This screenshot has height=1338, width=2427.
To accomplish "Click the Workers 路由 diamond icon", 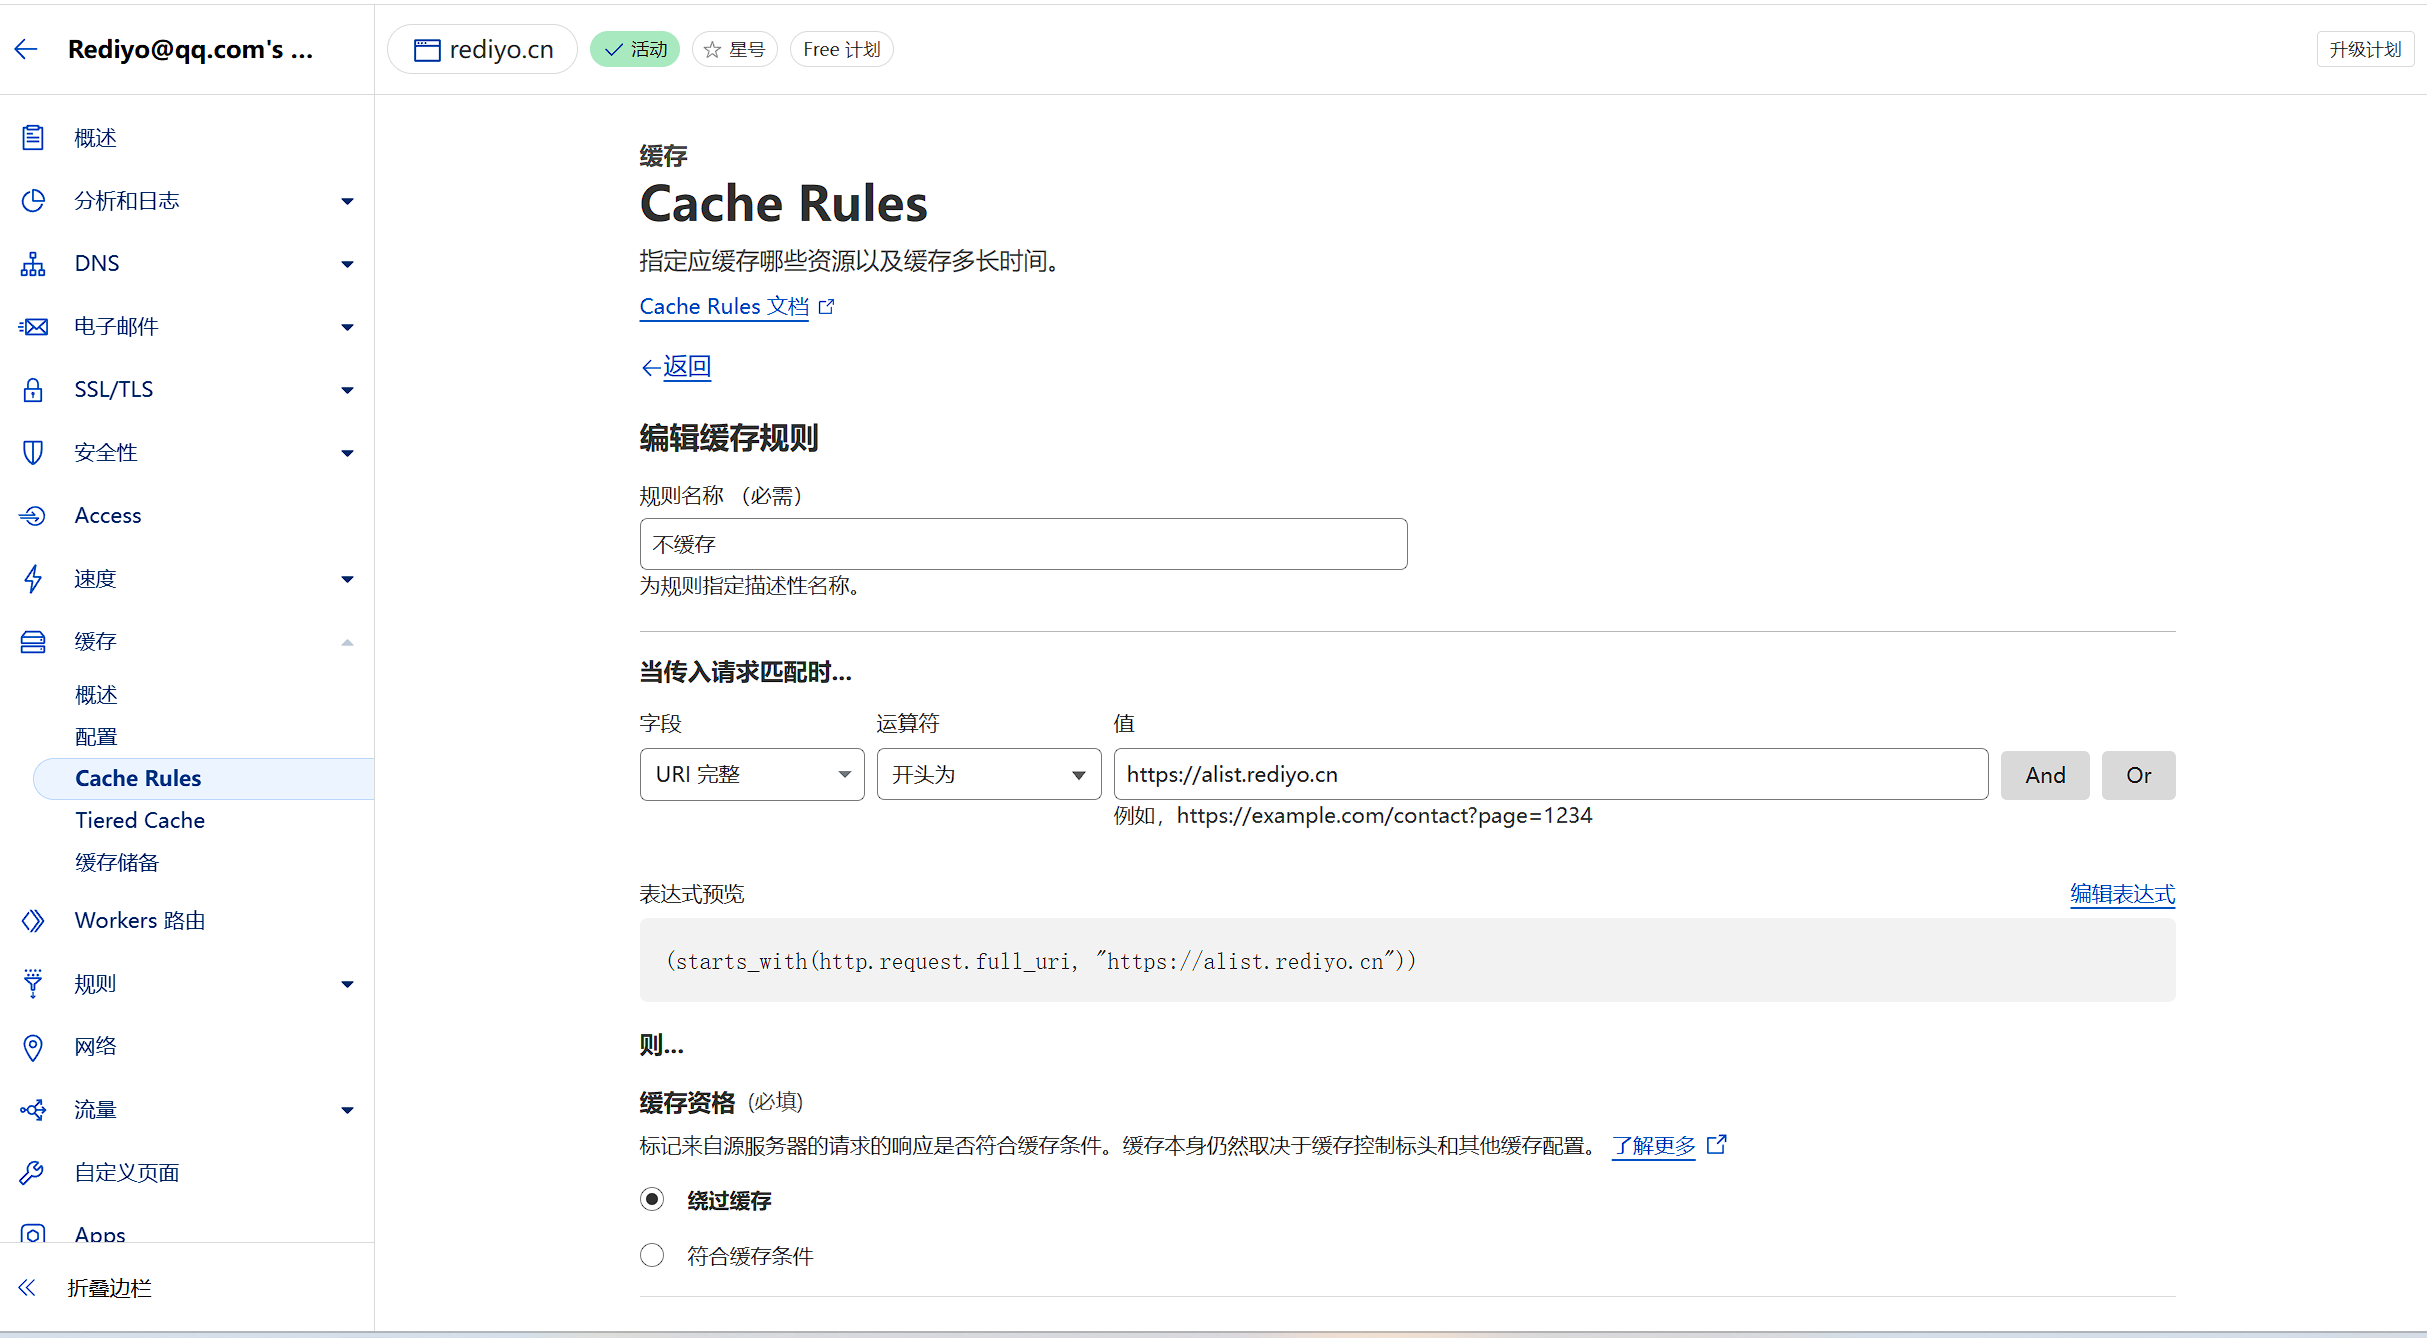I will click(33, 921).
